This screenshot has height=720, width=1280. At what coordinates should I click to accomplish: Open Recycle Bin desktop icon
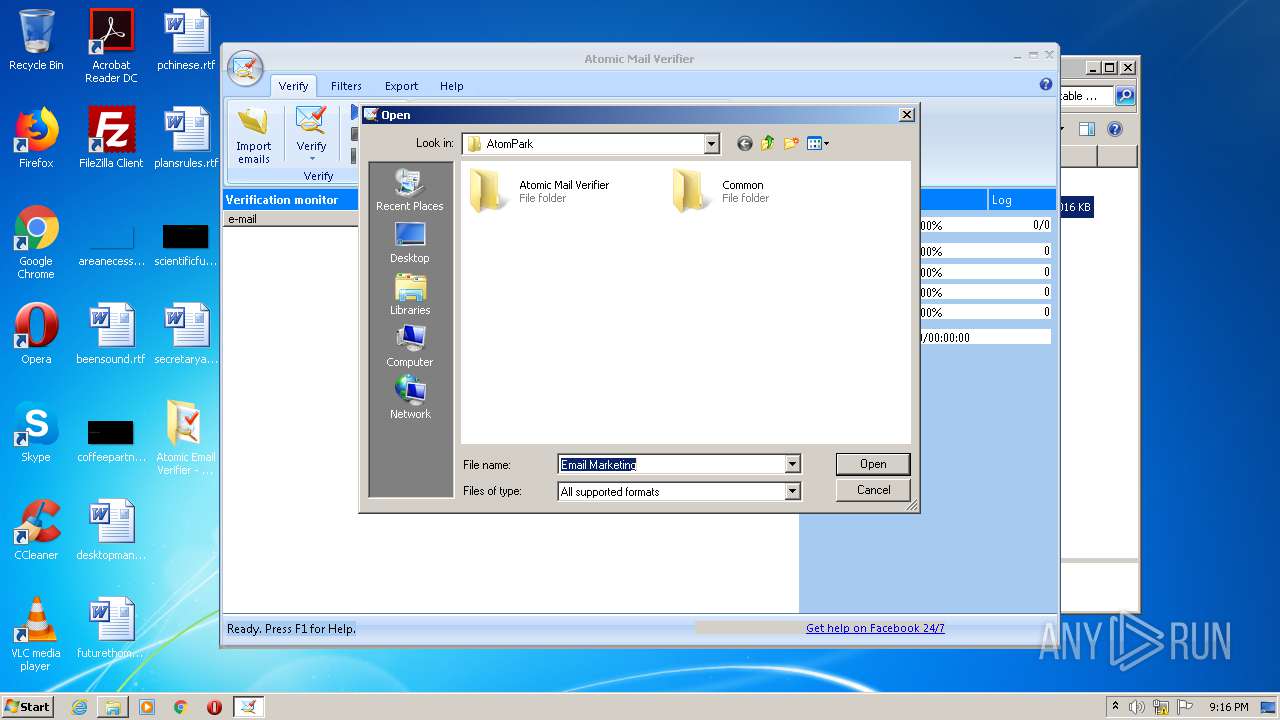[x=36, y=40]
